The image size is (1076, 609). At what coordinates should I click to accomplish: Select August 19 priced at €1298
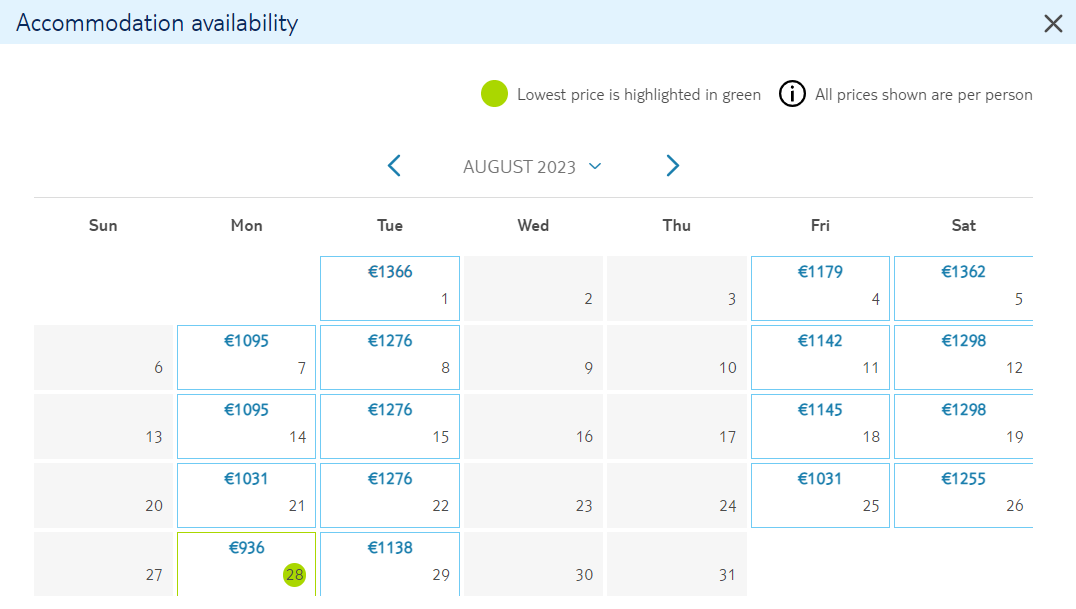963,426
